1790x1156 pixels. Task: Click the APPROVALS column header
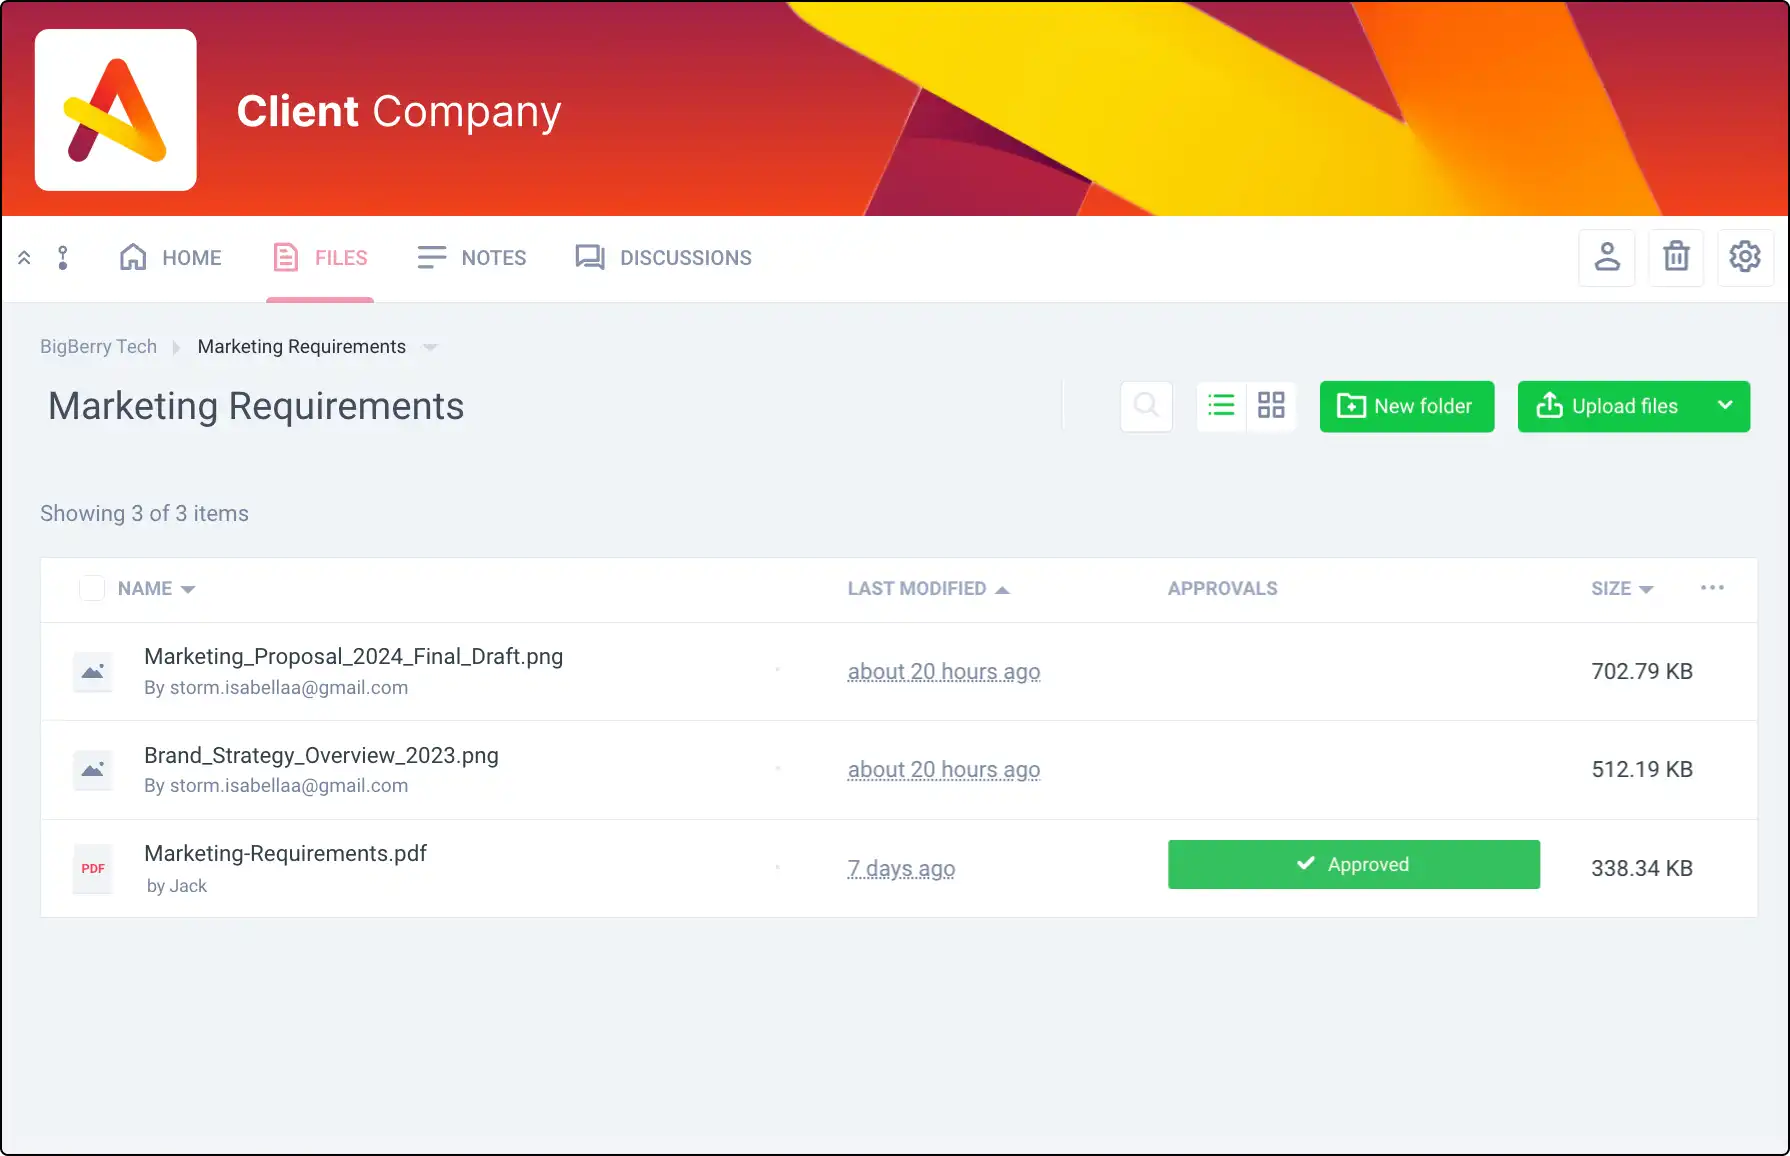point(1222,589)
